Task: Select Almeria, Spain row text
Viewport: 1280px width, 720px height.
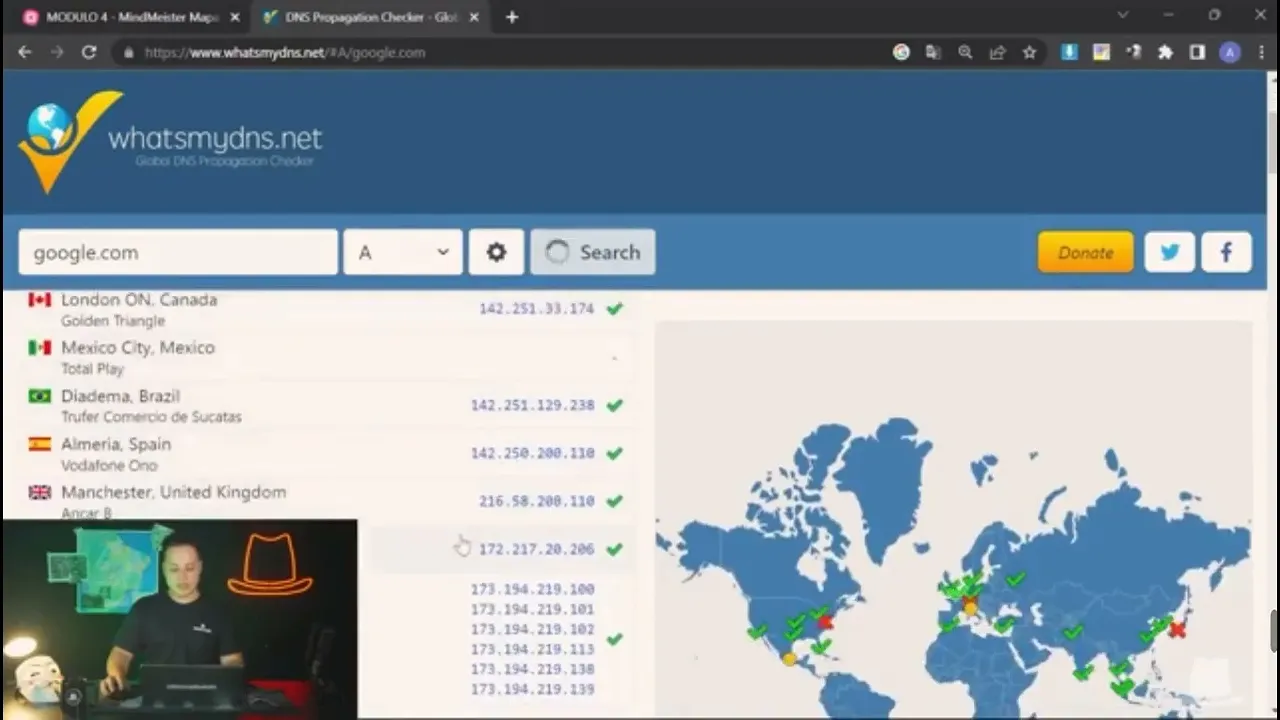Action: tap(116, 444)
